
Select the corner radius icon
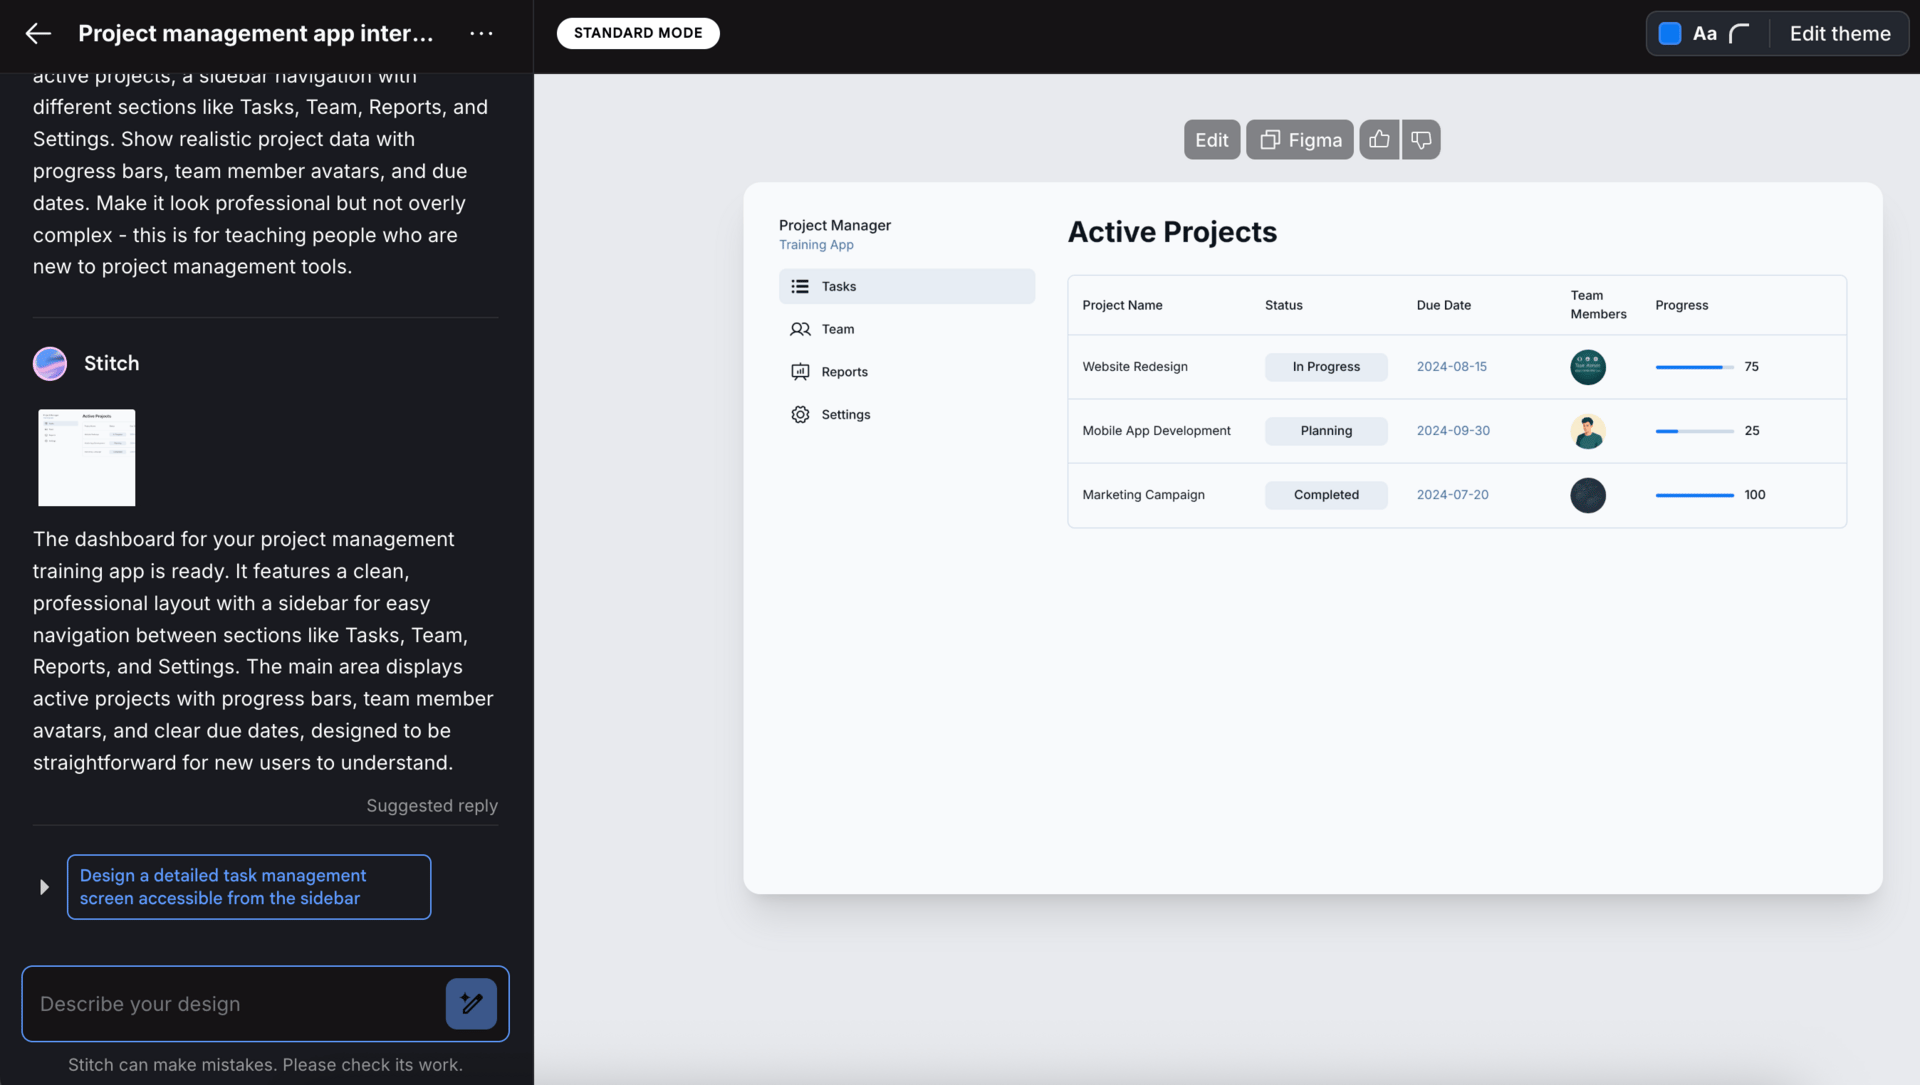tap(1740, 34)
